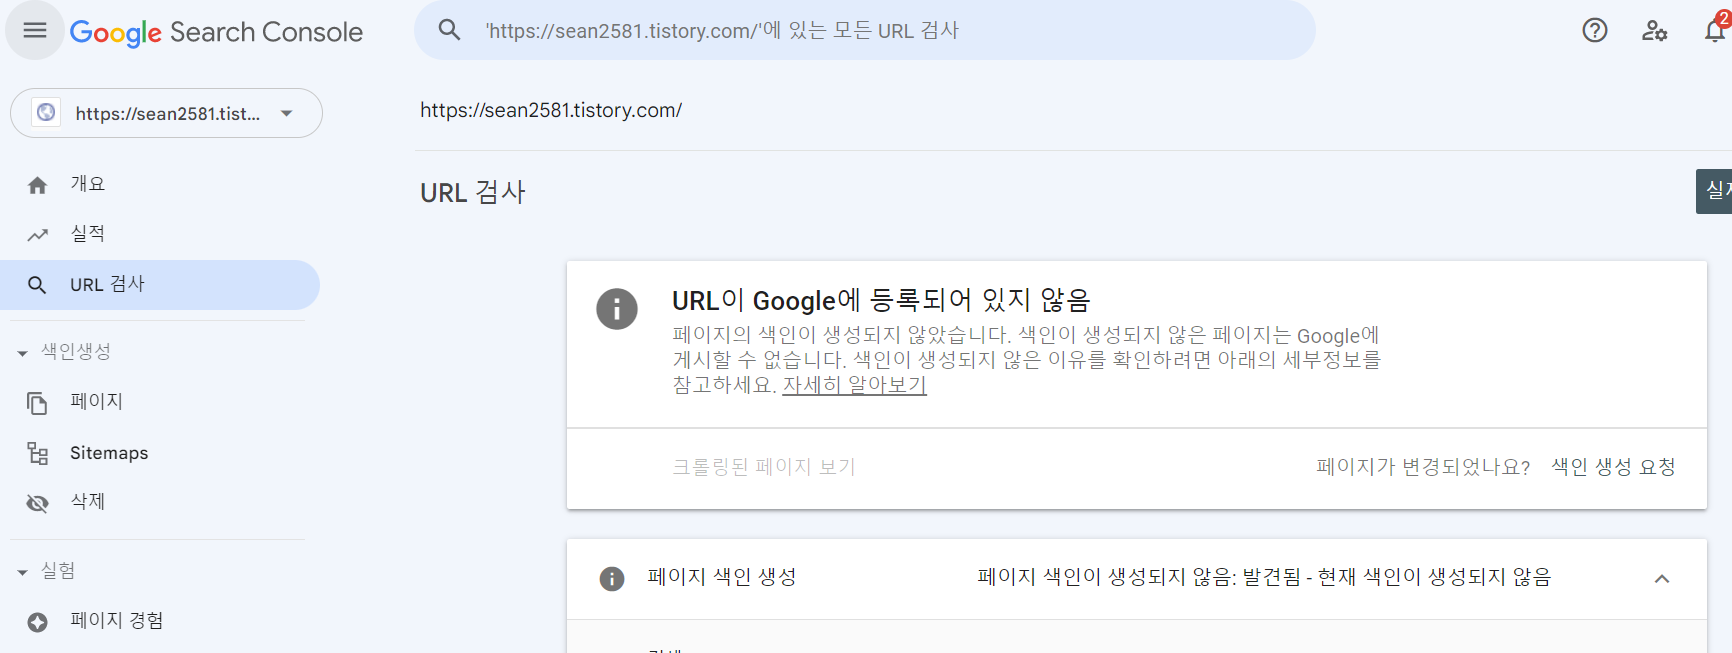Click the crossed-eye icon next to 삭제
The image size is (1732, 653).
[x=37, y=503]
